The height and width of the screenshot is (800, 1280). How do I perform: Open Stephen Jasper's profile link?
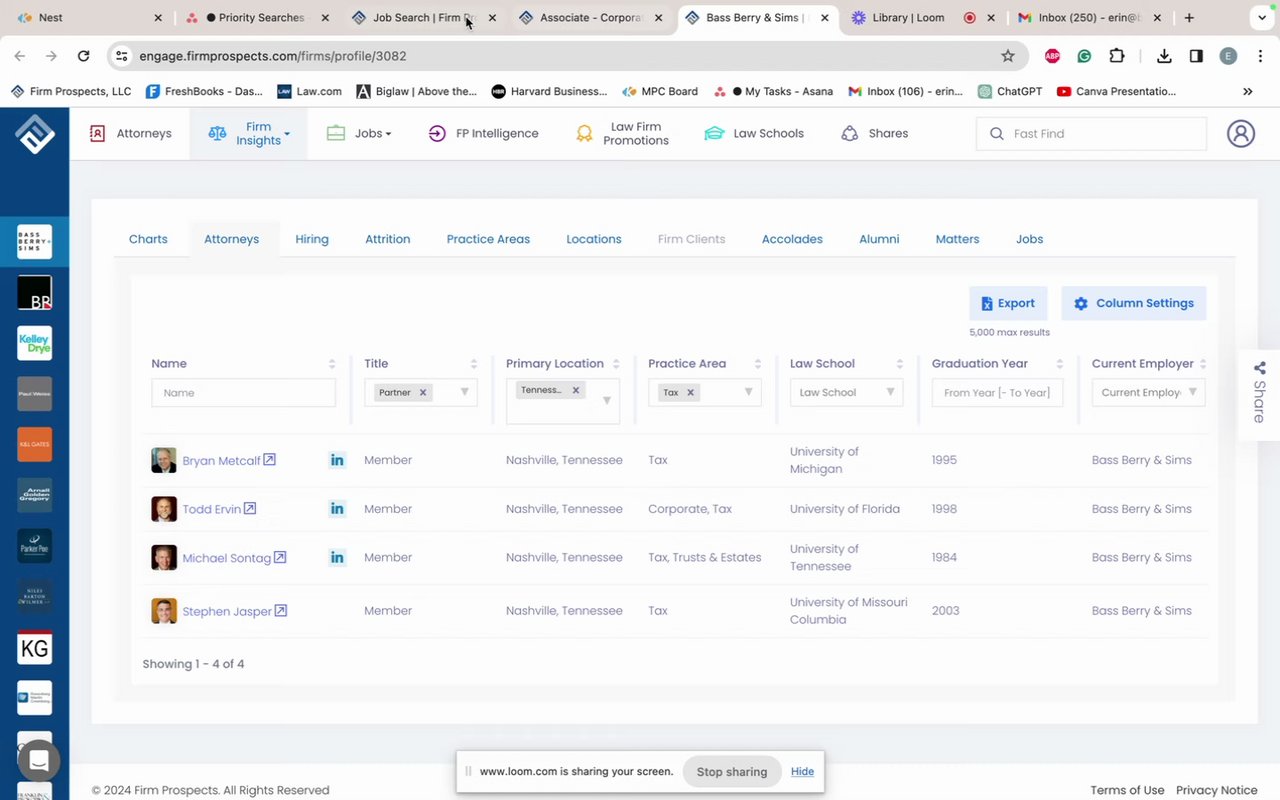[227, 611]
